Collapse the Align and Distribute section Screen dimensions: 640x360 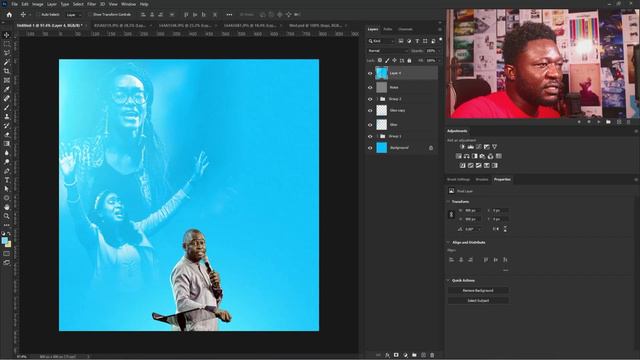click(x=448, y=242)
